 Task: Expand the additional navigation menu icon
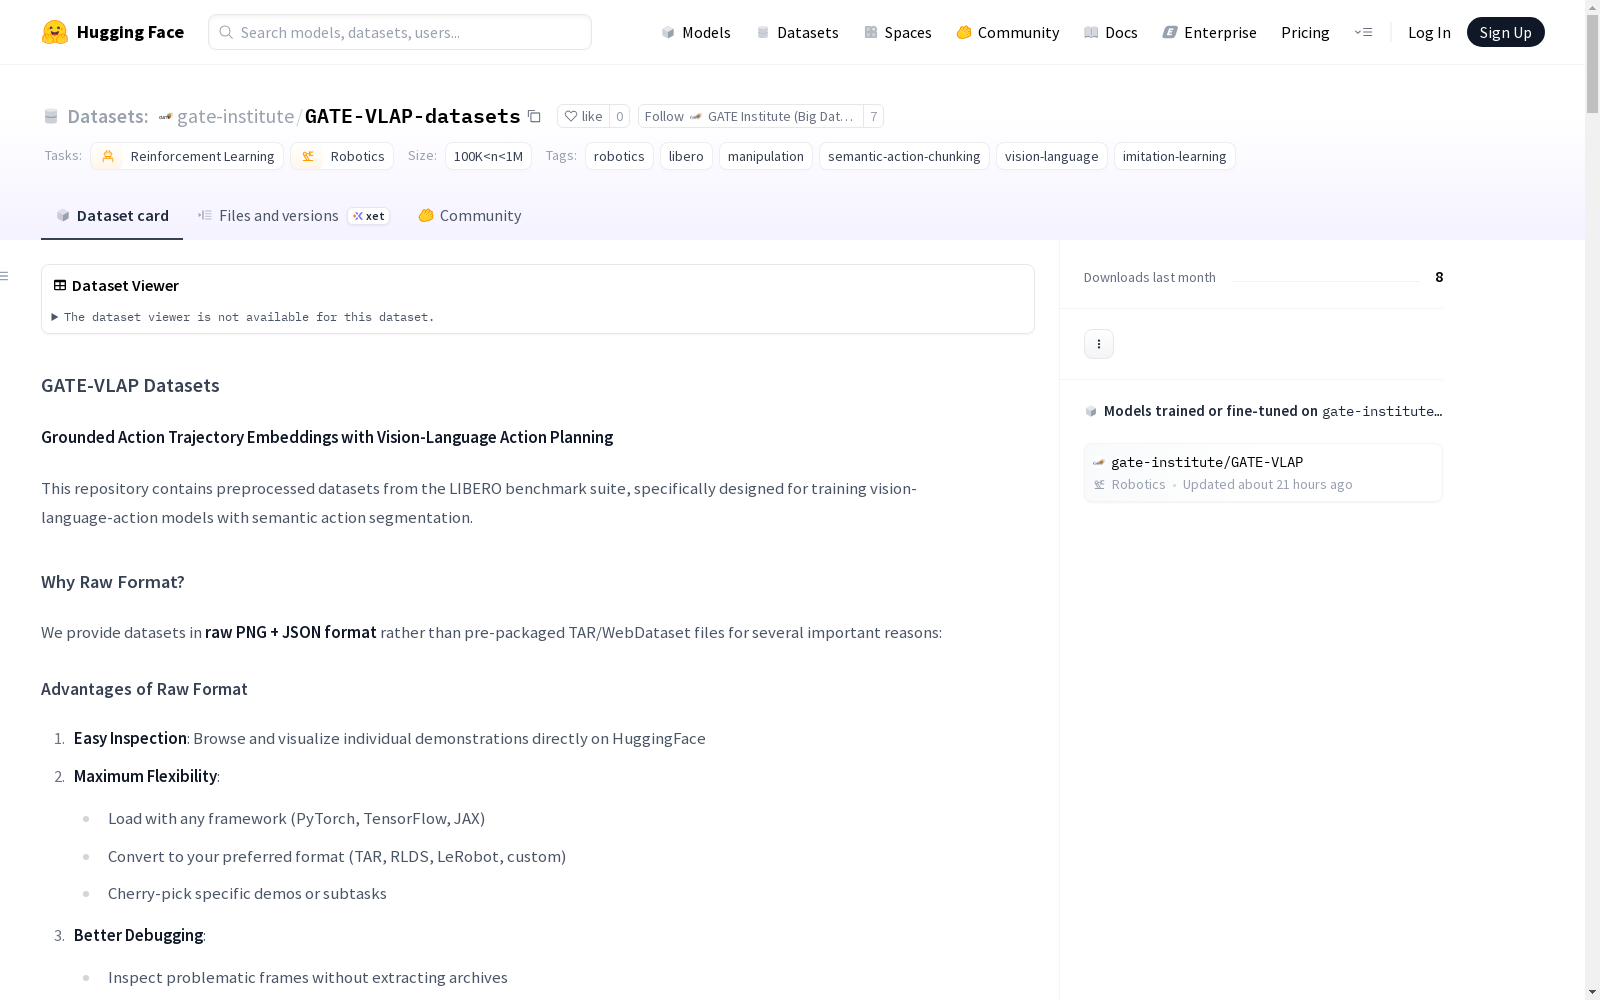coord(1363,32)
